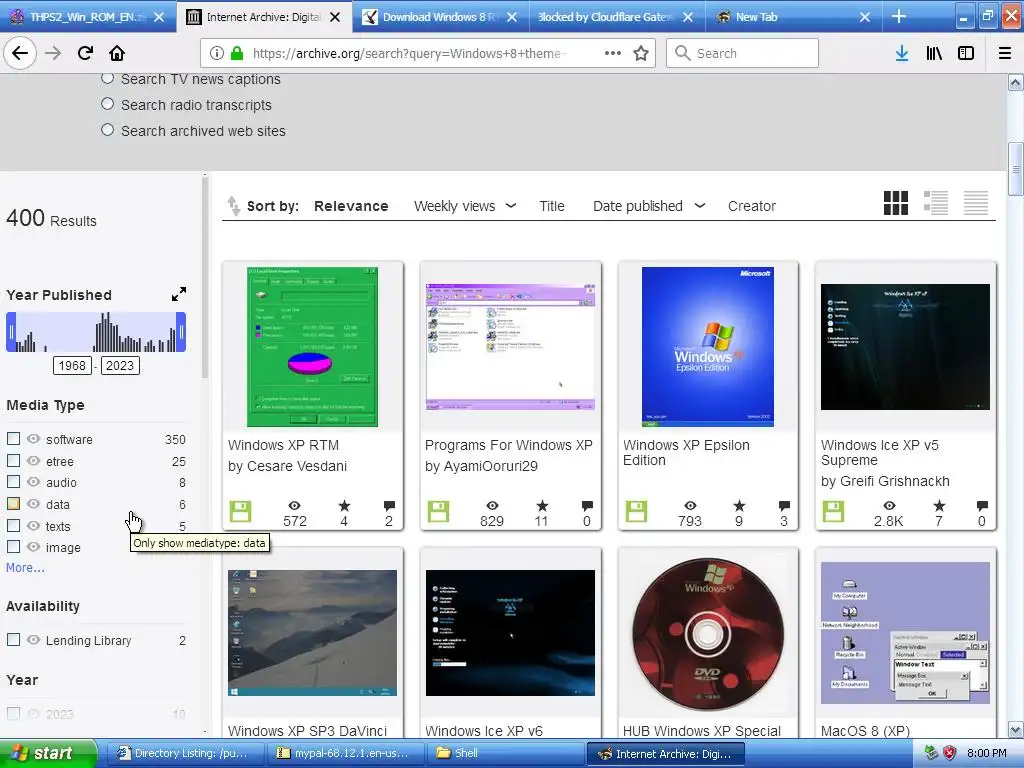The height and width of the screenshot is (768, 1024).
Task: Open Windows XP RTM item title
Action: pos(283,445)
